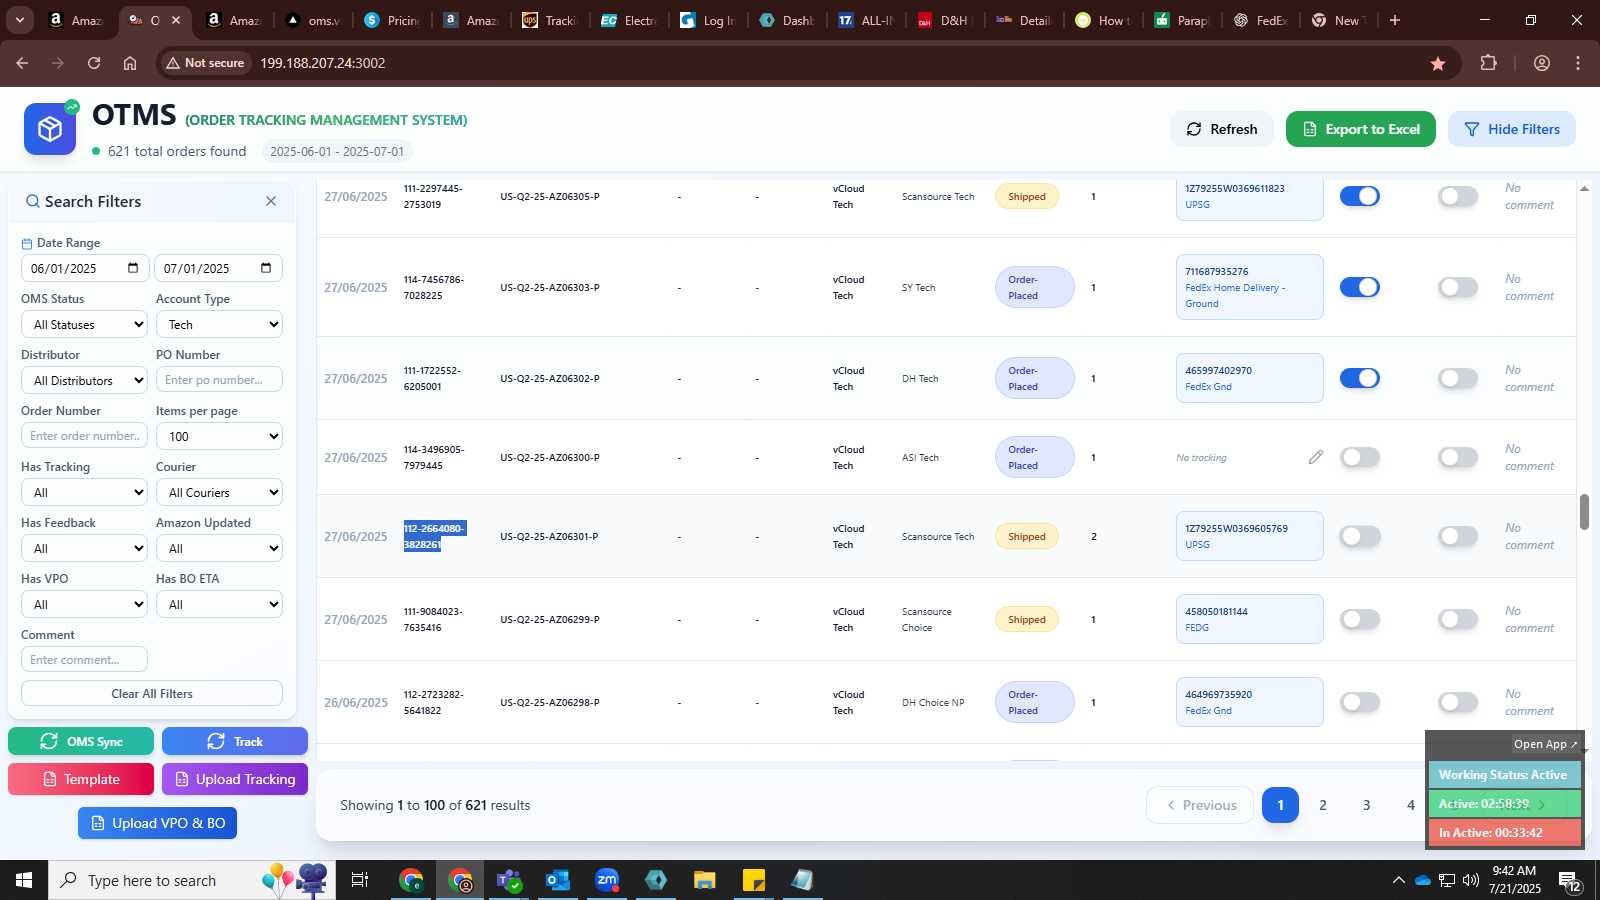Viewport: 1600px width, 900px height.
Task: Click the edit pencil for No tracking row
Action: 1316,457
